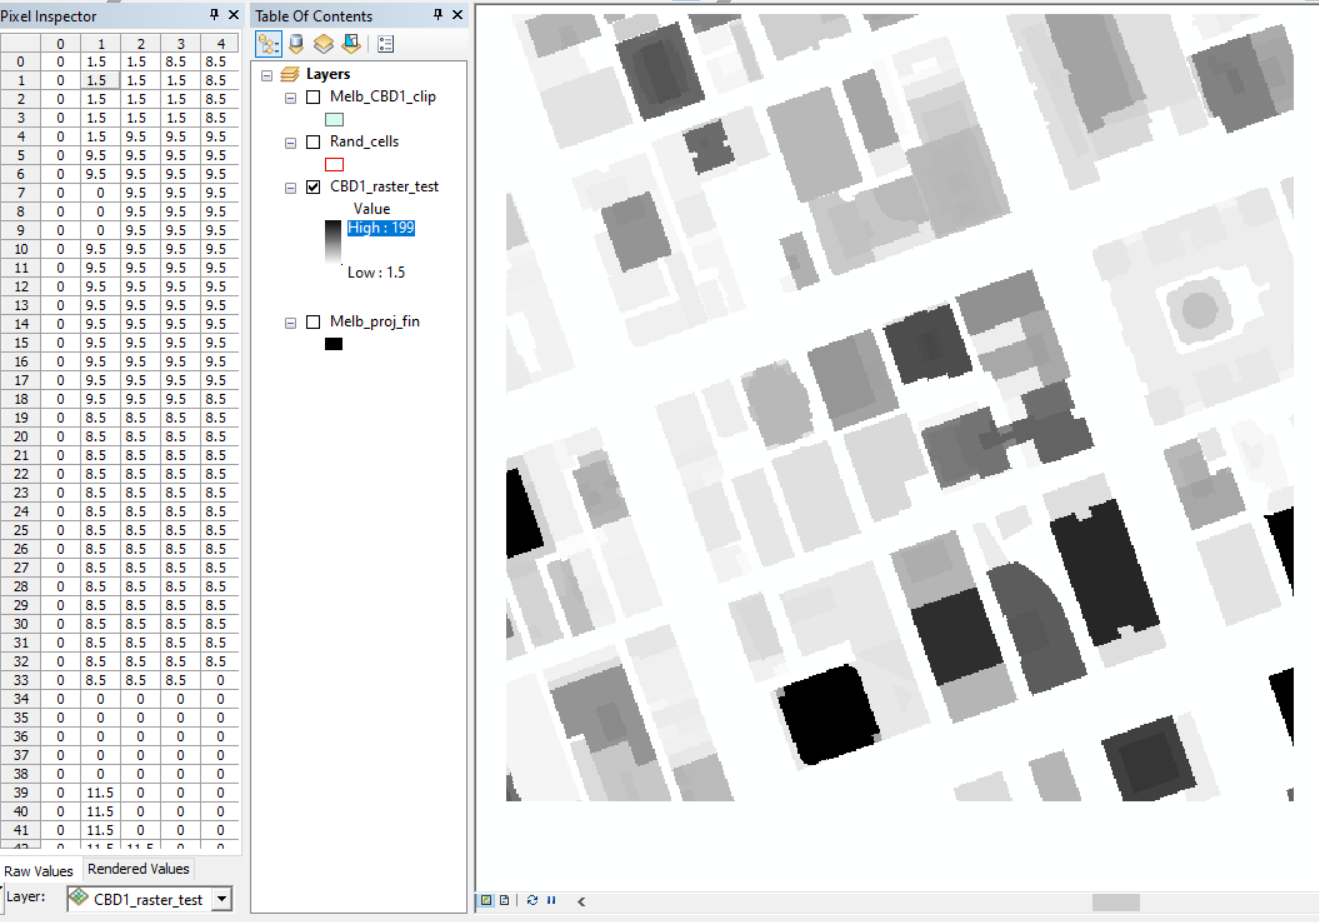Refresh the map display
This screenshot has height=922, width=1319.
532,900
